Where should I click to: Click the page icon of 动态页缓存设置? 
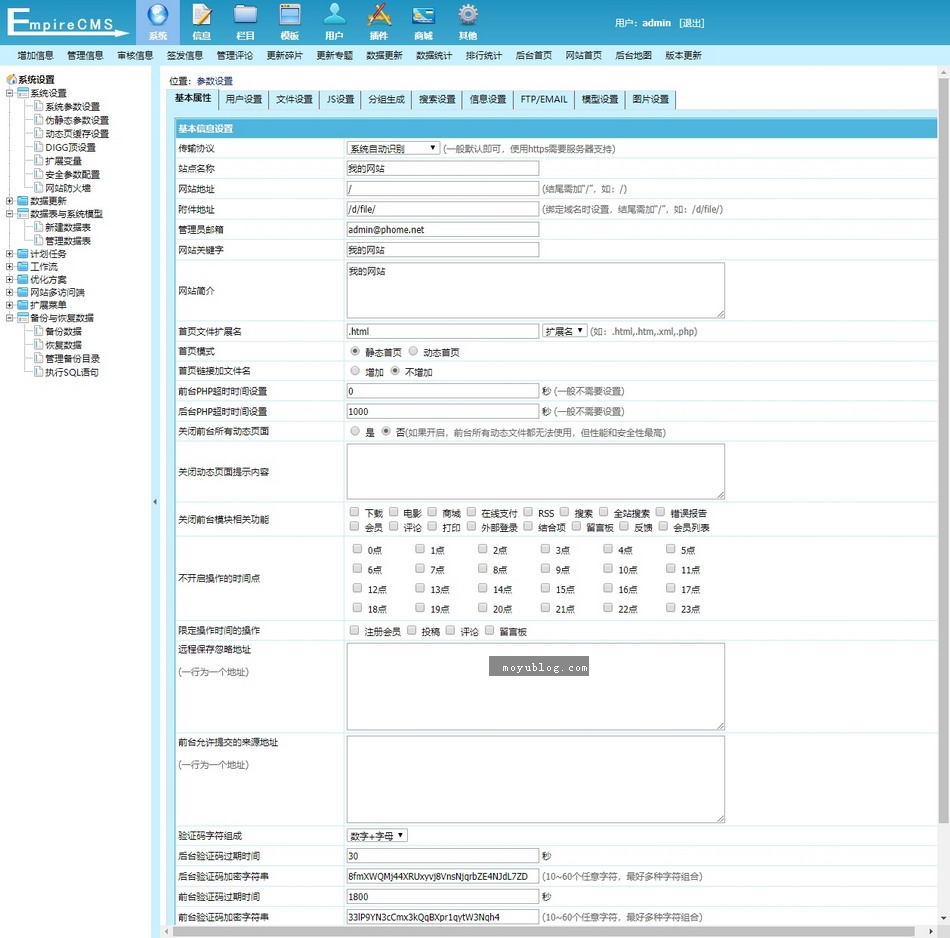pyautogui.click(x=39, y=133)
